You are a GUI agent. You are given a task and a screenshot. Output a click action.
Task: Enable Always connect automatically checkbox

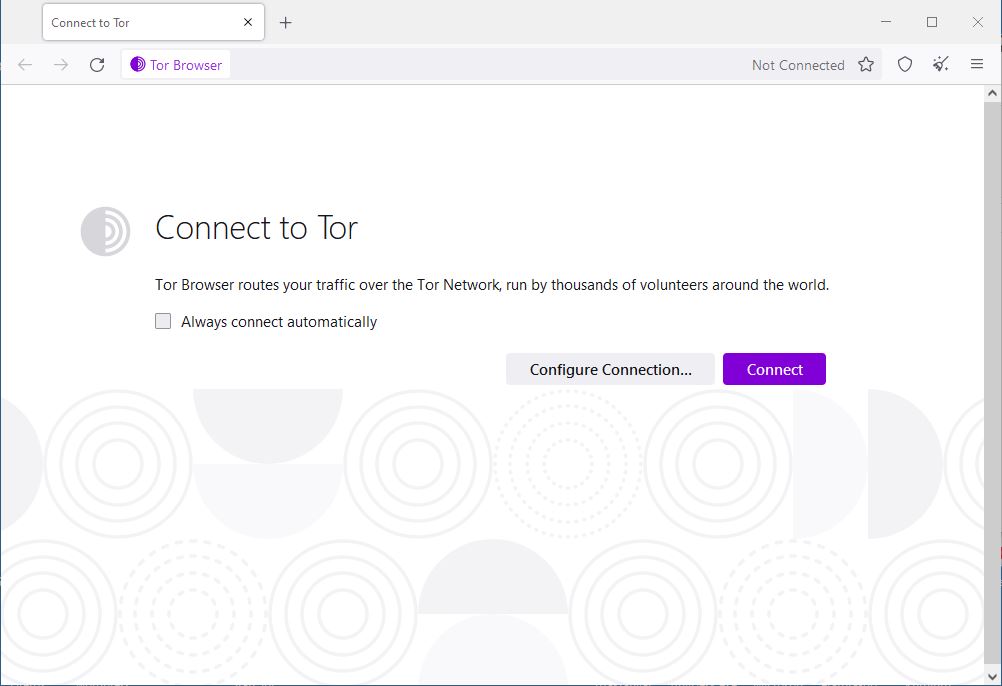click(x=163, y=321)
